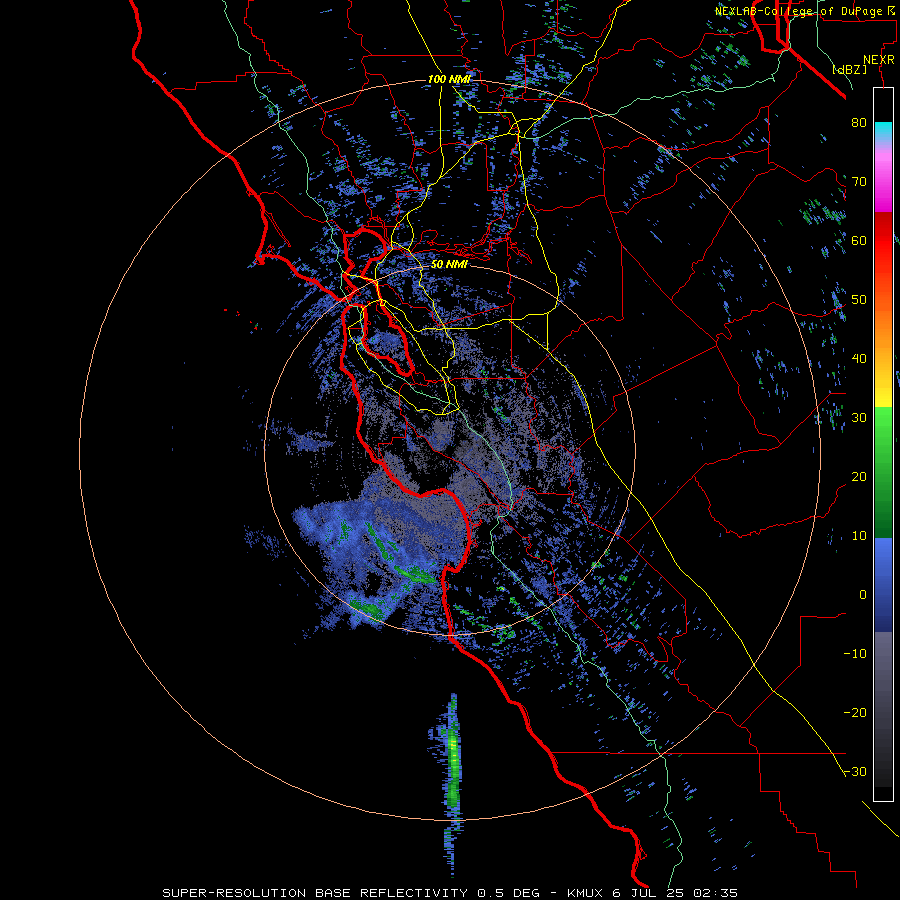Click the 0.5 DEG elevation text

[509, 893]
